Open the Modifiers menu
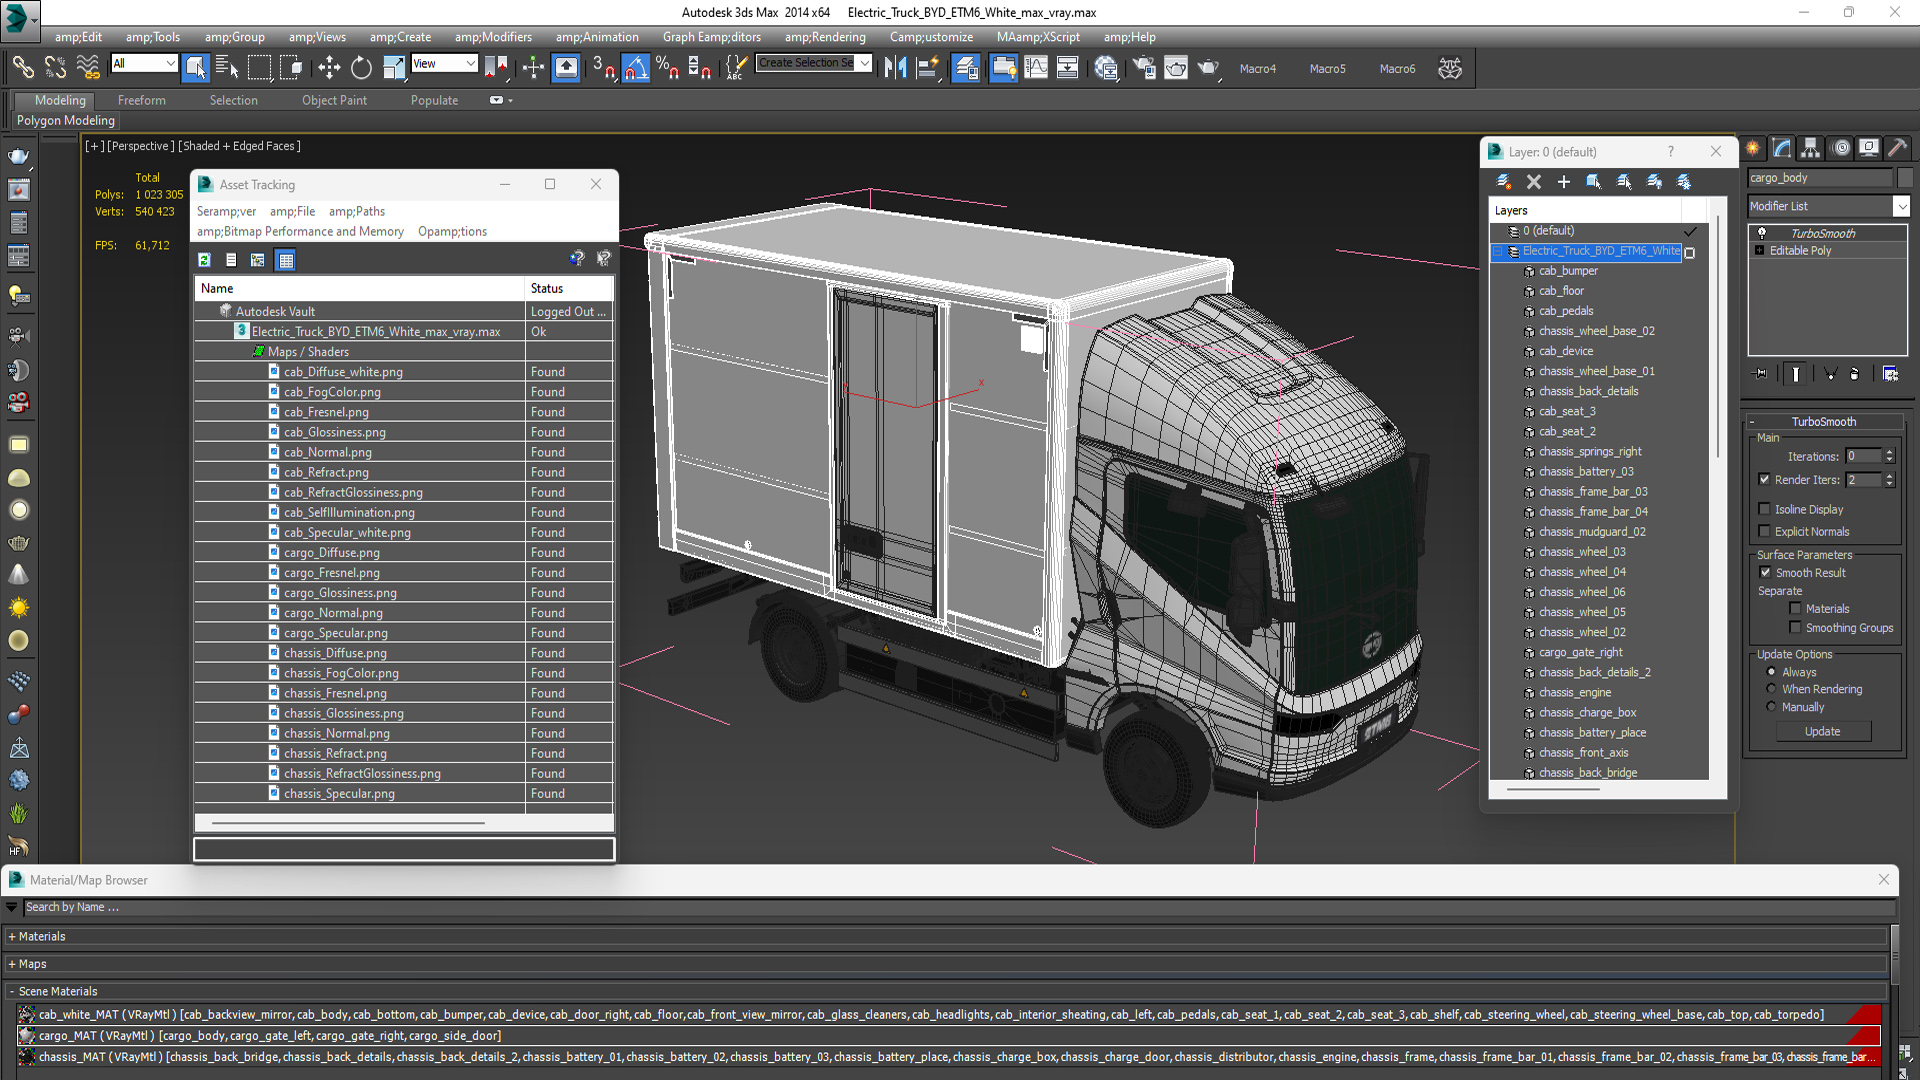Viewport: 1920px width, 1080px height. (493, 37)
